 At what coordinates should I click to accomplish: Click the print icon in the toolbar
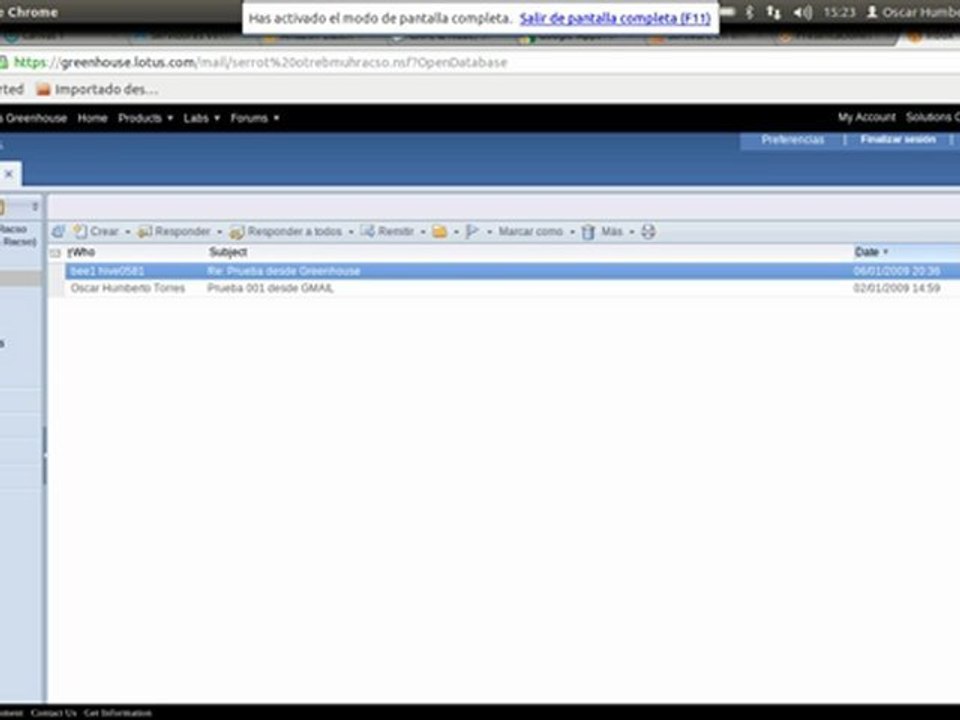tap(648, 231)
